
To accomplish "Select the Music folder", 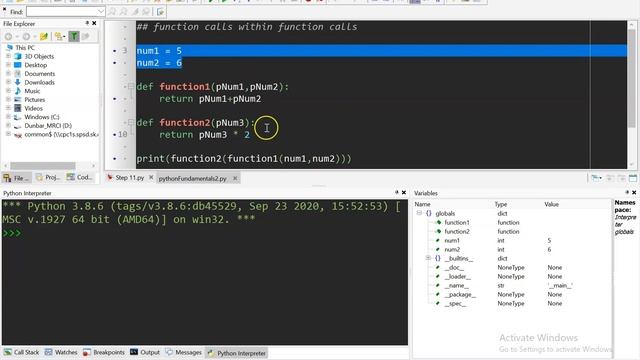I will [x=32, y=91].
